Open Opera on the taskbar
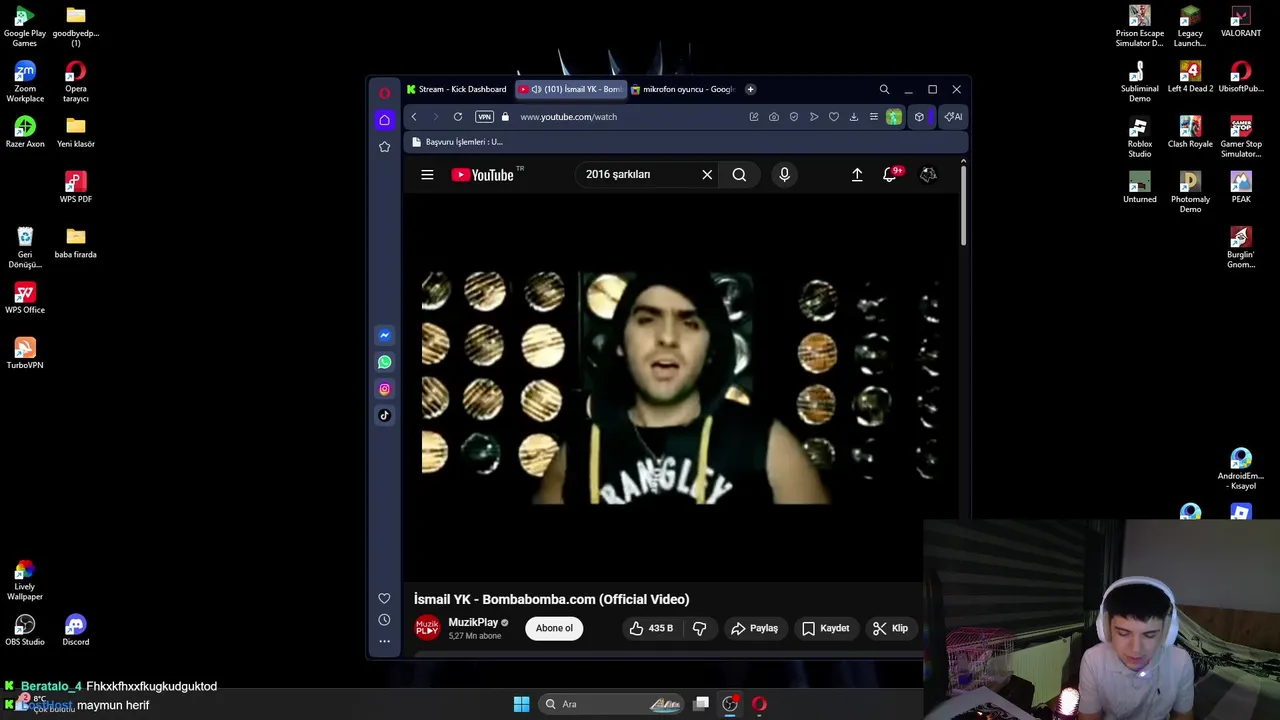Viewport: 1280px width, 720px height. [759, 704]
